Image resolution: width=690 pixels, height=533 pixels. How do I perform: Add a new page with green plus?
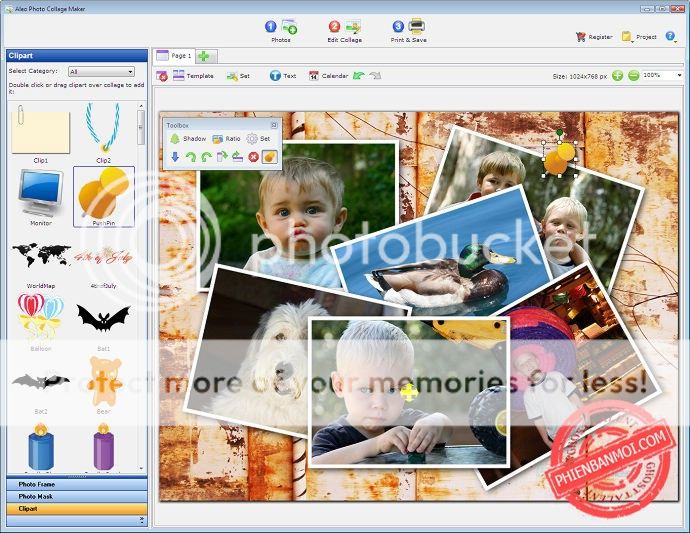point(204,56)
